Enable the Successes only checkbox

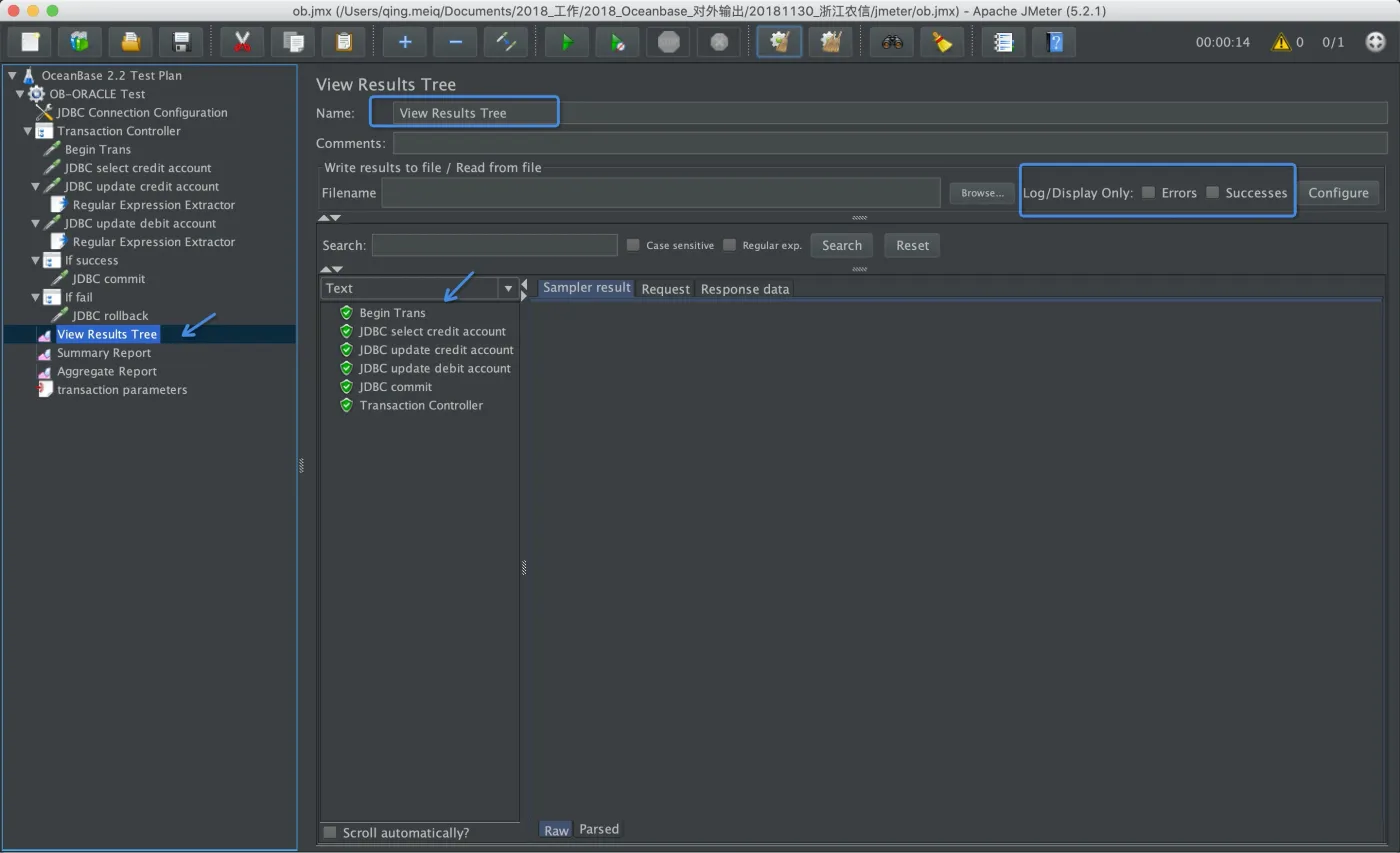[1212, 192]
